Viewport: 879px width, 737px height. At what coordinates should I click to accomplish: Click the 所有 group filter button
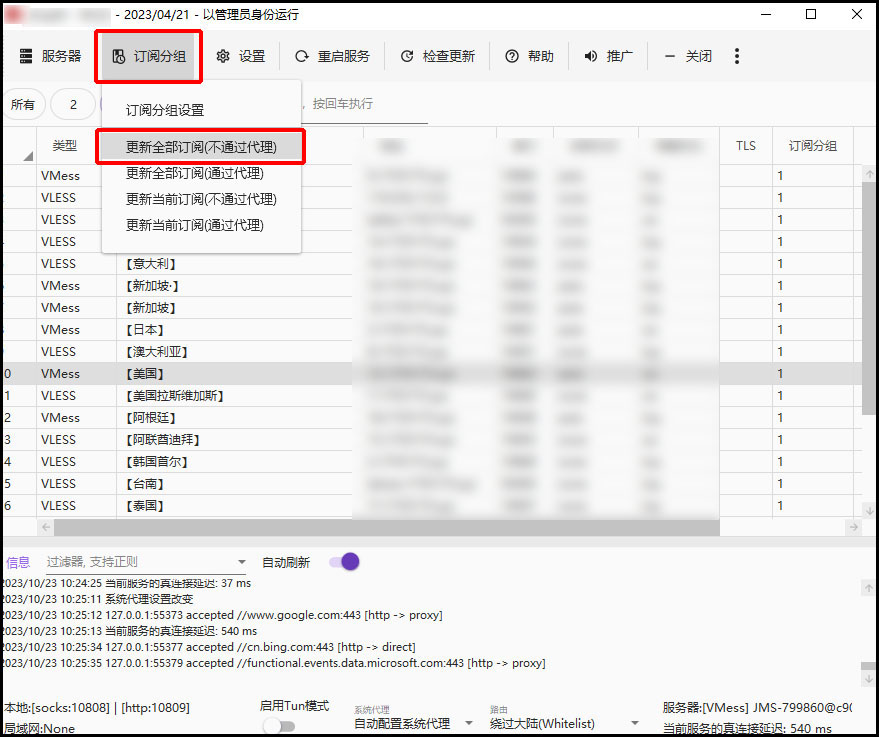pos(22,104)
